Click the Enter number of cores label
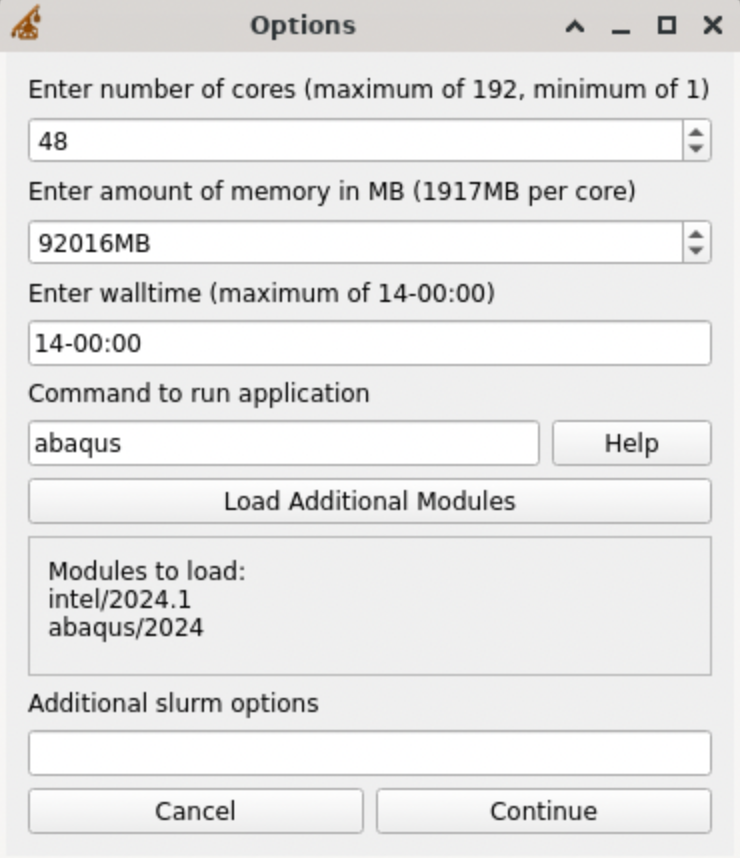Screen dimensions: 740x858 (x=369, y=89)
